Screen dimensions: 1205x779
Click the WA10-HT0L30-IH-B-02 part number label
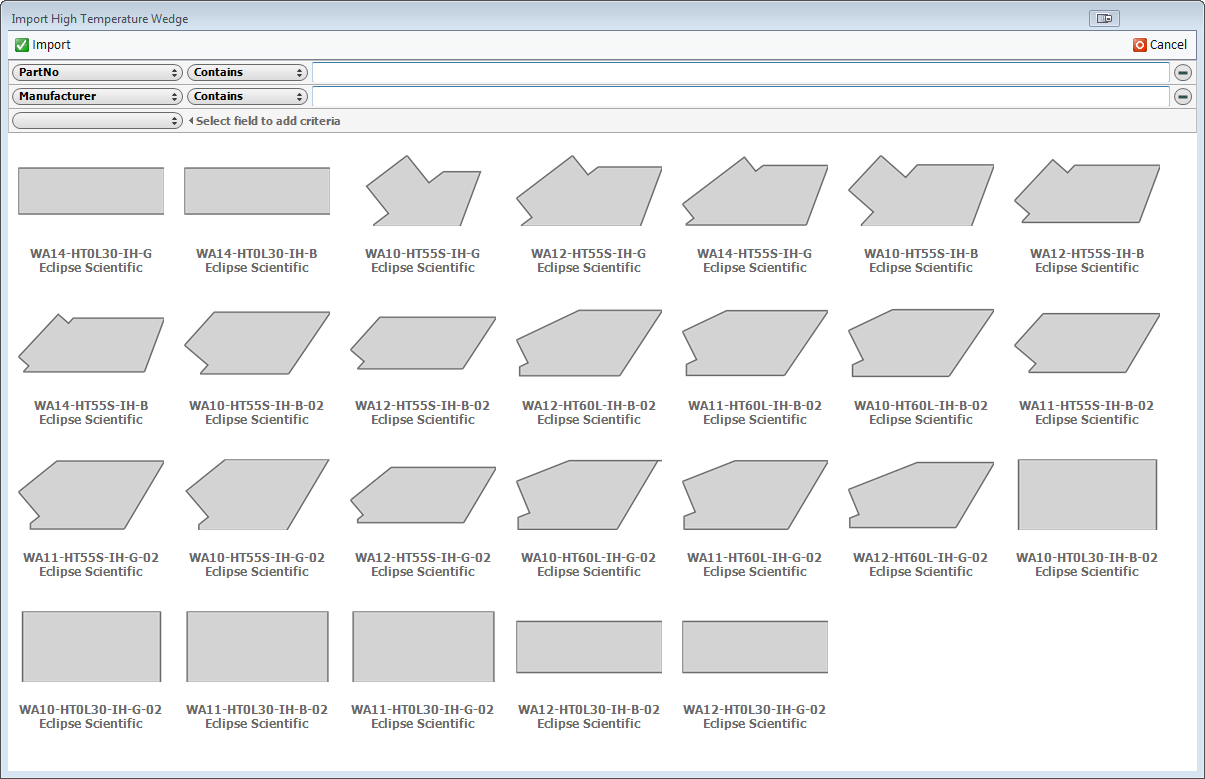pyautogui.click(x=1087, y=558)
